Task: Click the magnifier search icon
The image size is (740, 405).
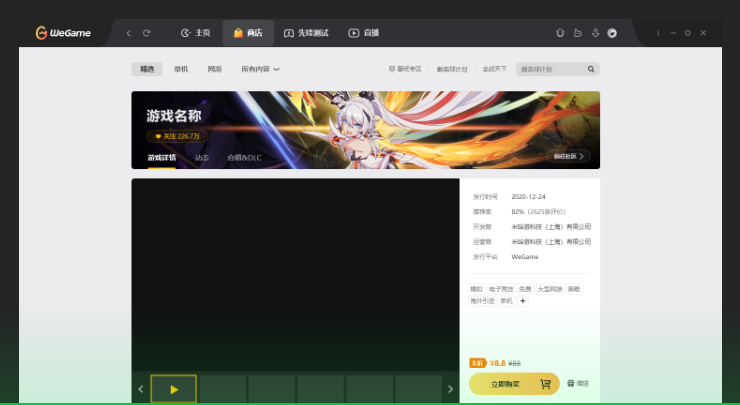Action: tap(591, 69)
